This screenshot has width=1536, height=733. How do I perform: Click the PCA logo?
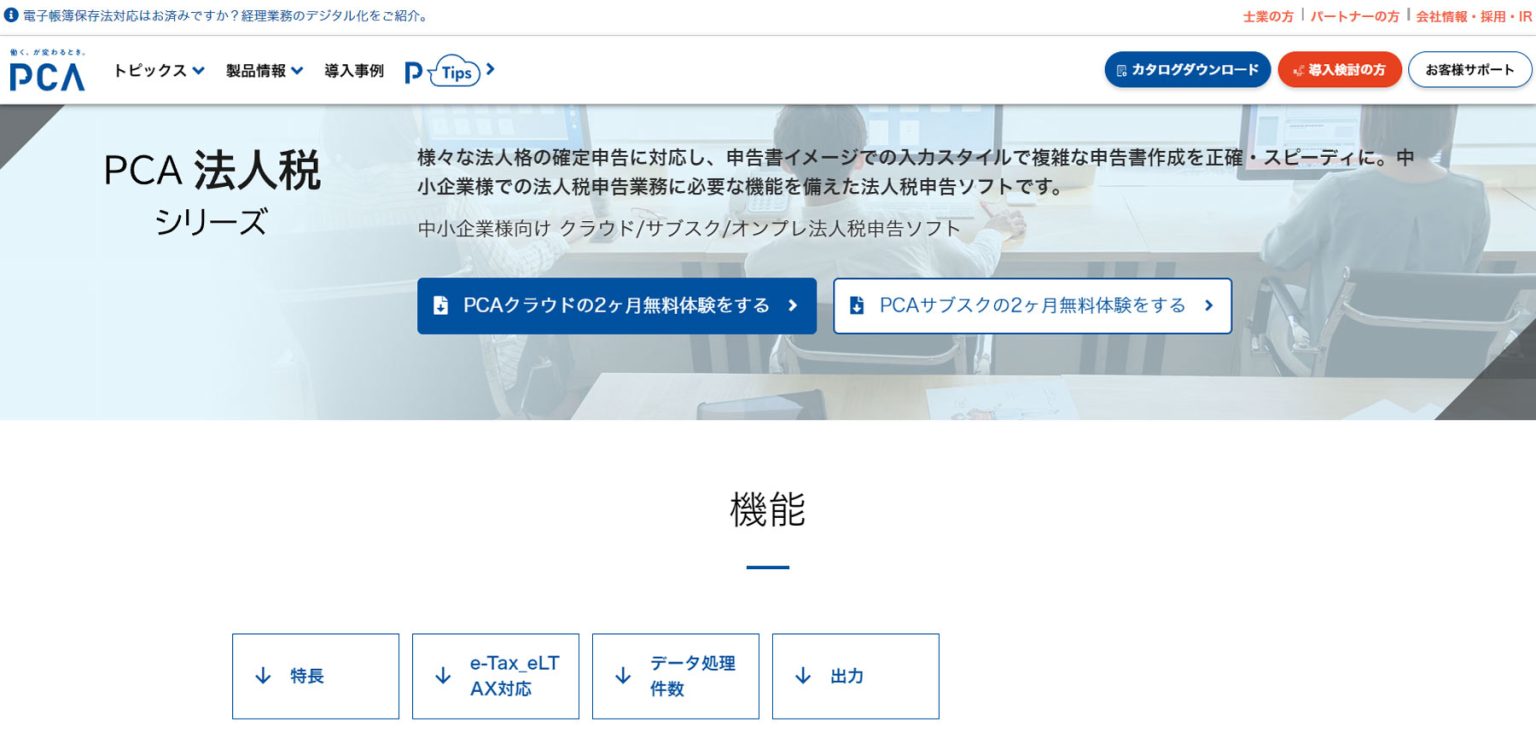(x=45, y=72)
